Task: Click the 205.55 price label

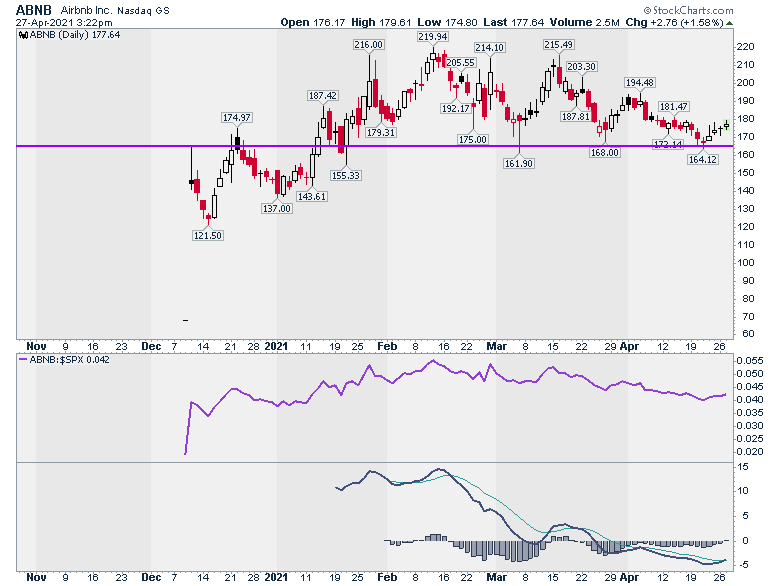Action: pyautogui.click(x=461, y=63)
